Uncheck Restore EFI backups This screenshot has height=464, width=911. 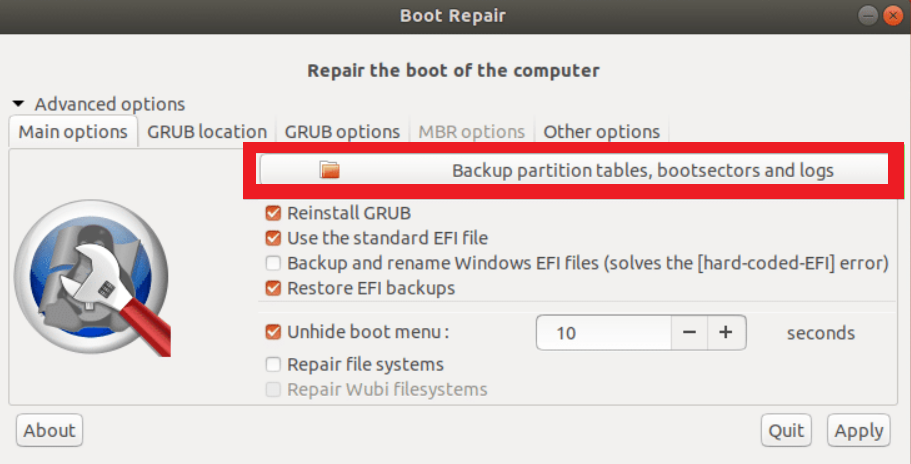(273, 288)
